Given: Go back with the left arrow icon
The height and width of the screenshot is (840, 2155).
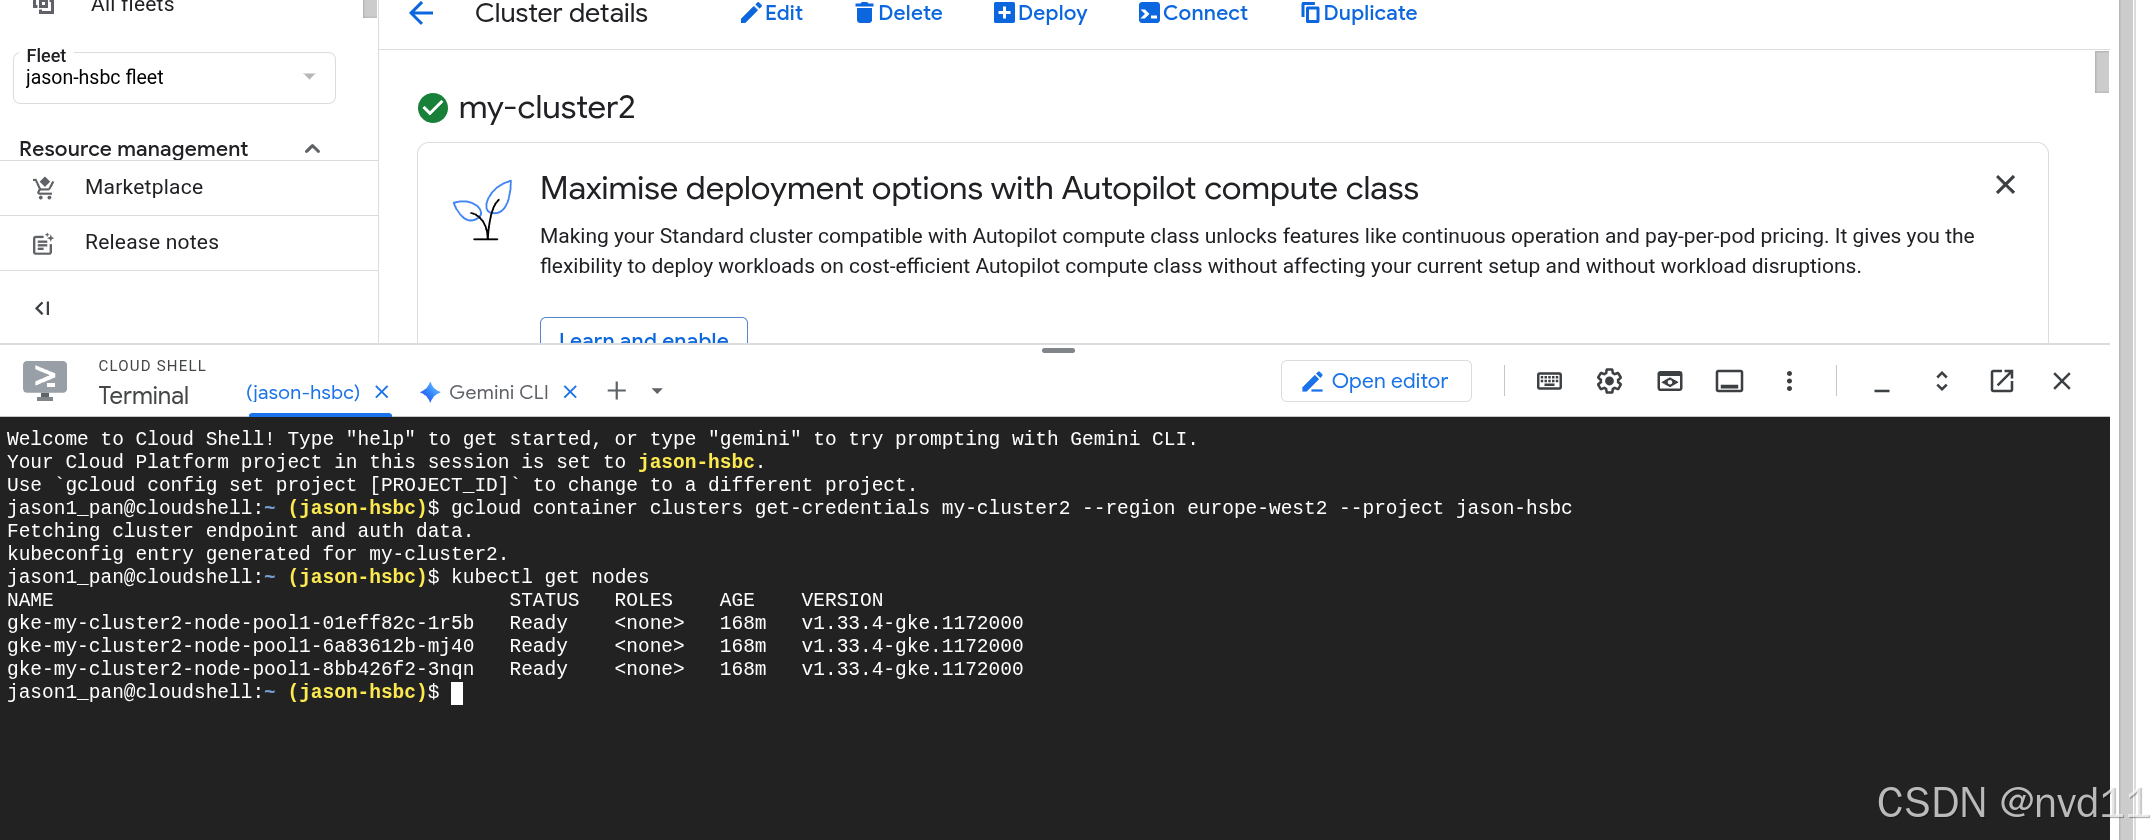Looking at the screenshot, I should coord(422,13).
